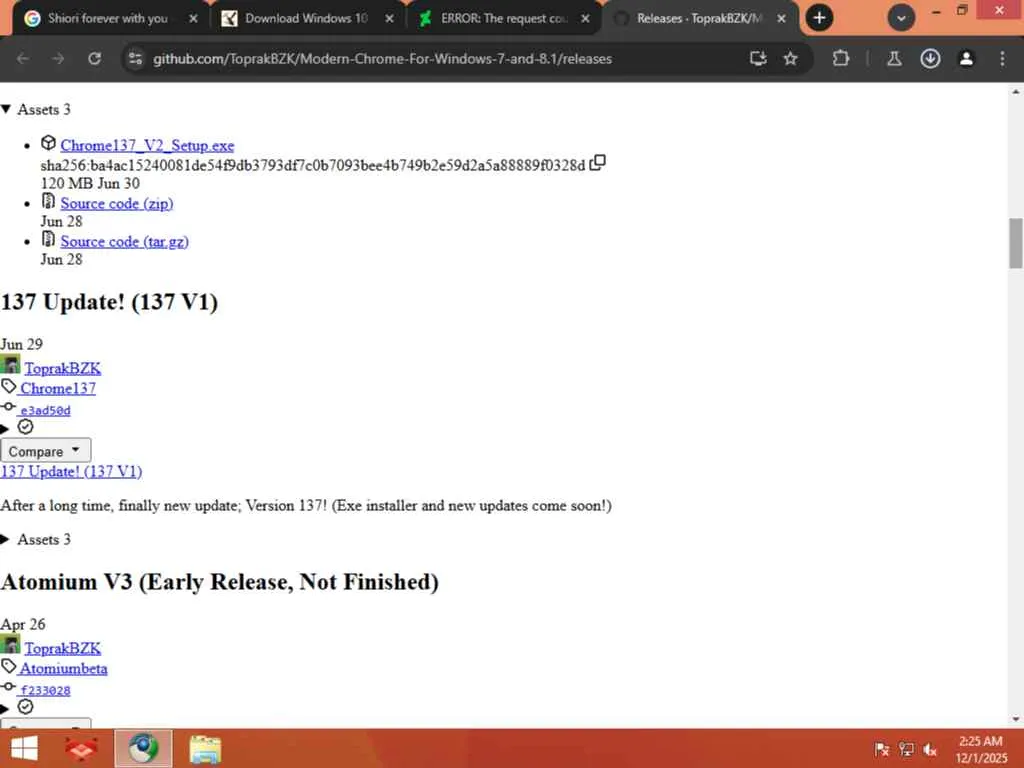The height and width of the screenshot is (768, 1024).
Task: Click file icon beside Source code (tar.gz)
Action: pos(48,238)
